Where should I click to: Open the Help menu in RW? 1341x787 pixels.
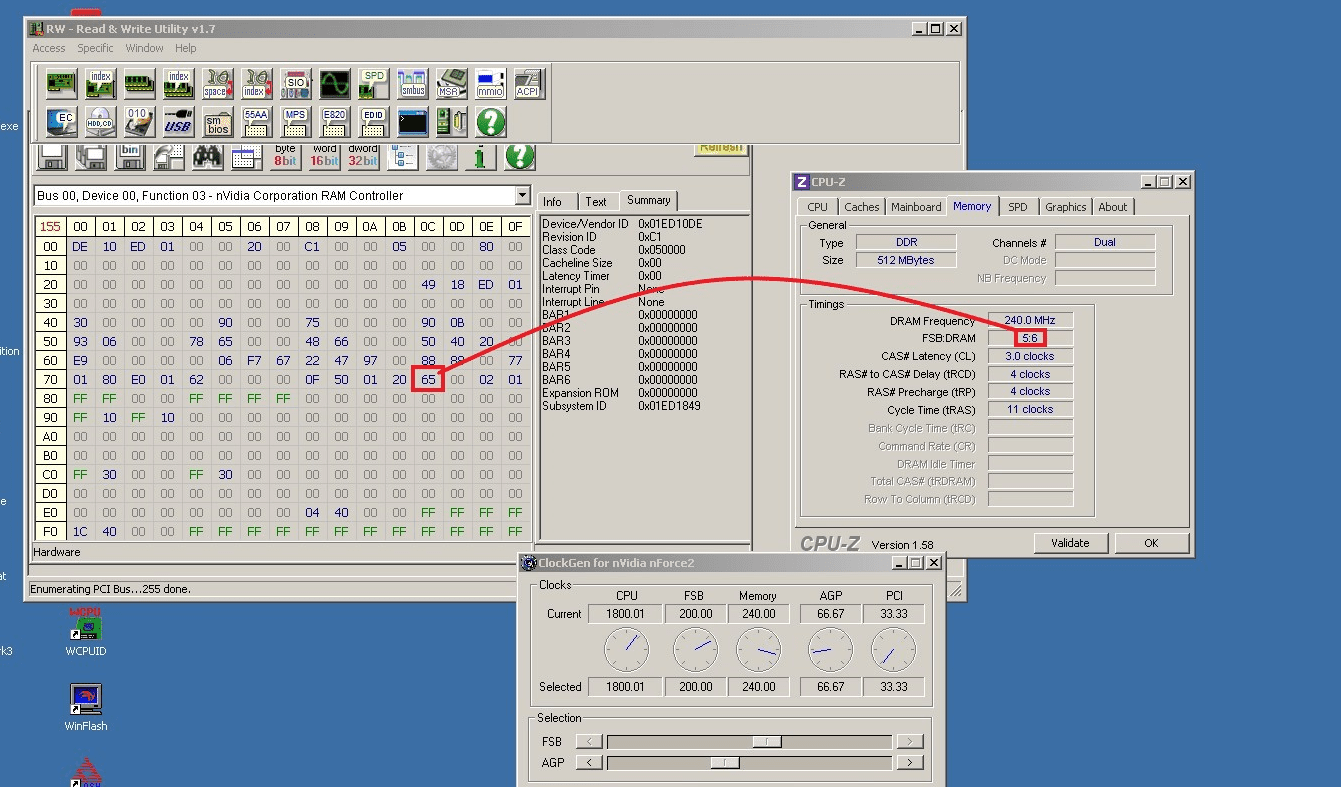[x=186, y=48]
